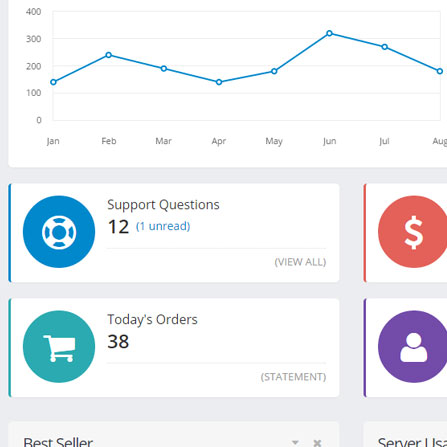Close the Best Seller panel
The image size is (447, 447).
click(x=317, y=443)
